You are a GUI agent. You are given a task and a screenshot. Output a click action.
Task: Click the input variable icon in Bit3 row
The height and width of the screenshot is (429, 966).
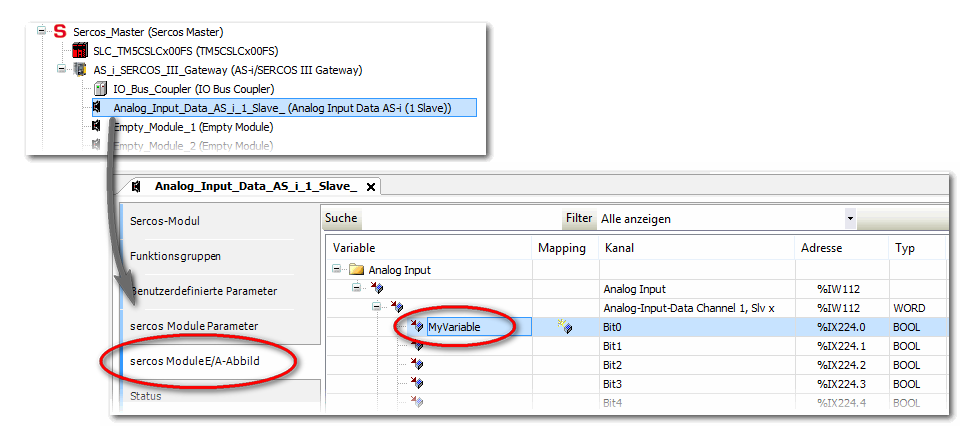(416, 383)
